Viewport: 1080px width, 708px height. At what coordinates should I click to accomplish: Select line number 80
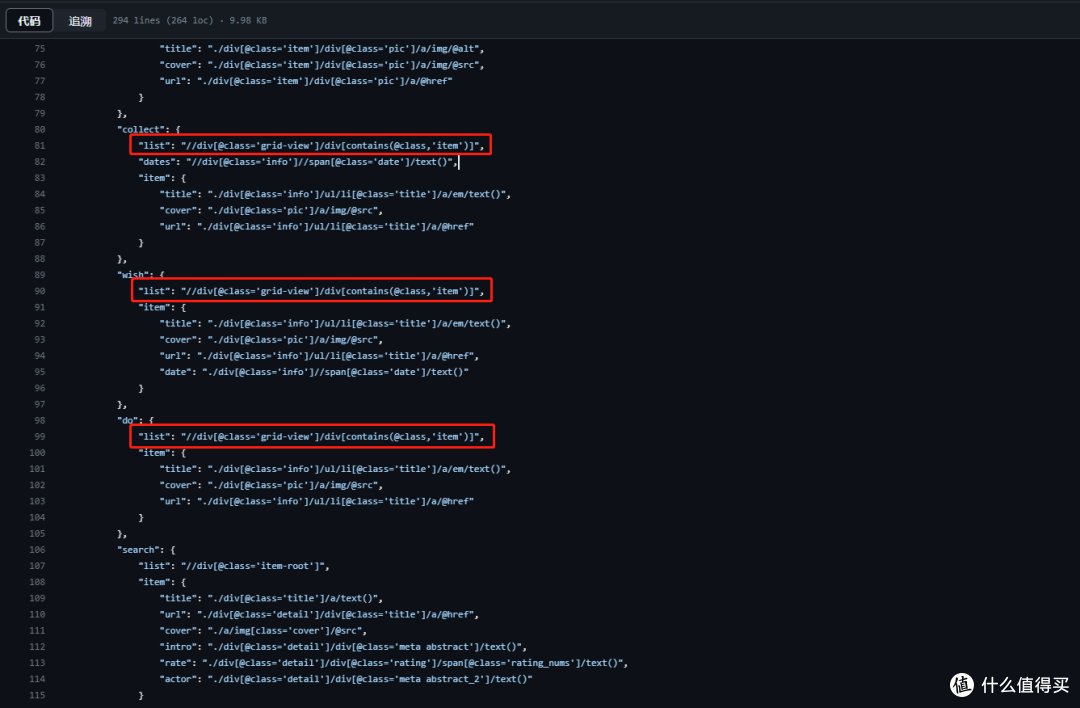(39, 129)
